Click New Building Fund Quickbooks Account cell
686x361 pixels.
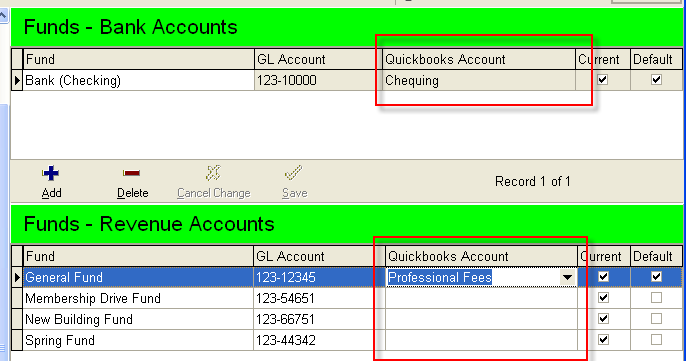point(481,319)
